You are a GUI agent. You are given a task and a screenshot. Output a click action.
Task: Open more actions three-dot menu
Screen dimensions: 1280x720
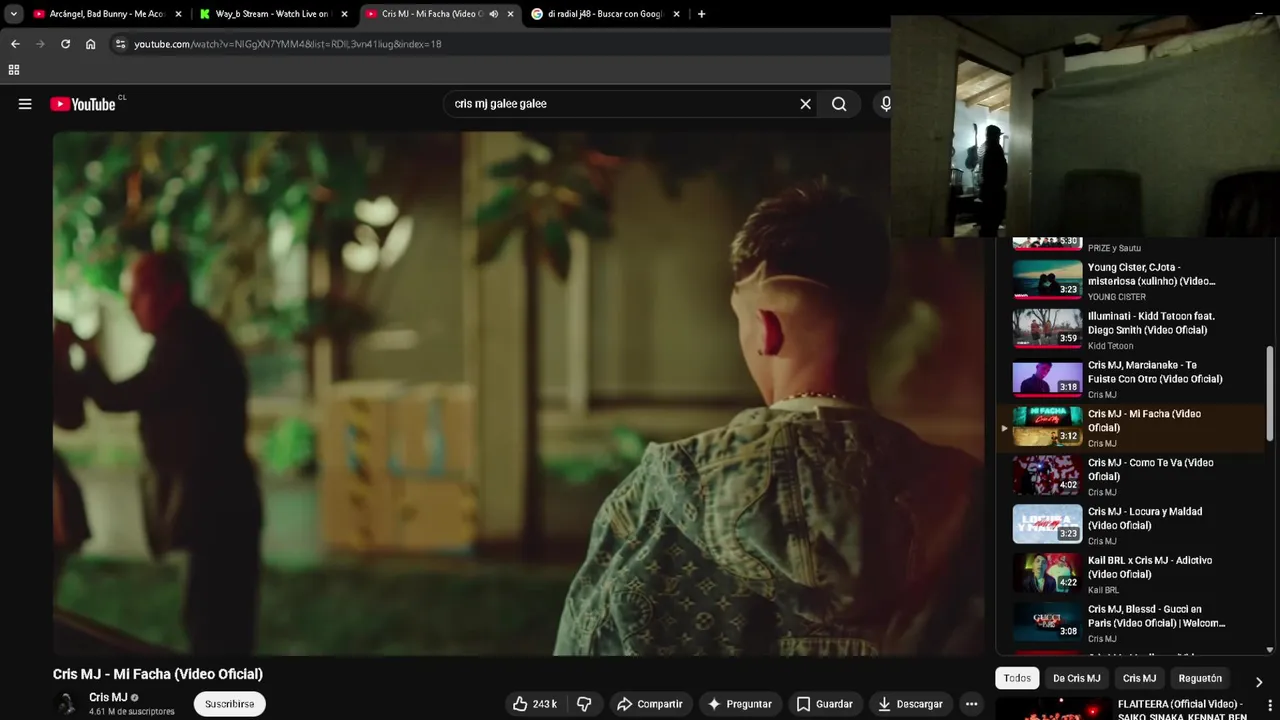pyautogui.click(x=971, y=704)
